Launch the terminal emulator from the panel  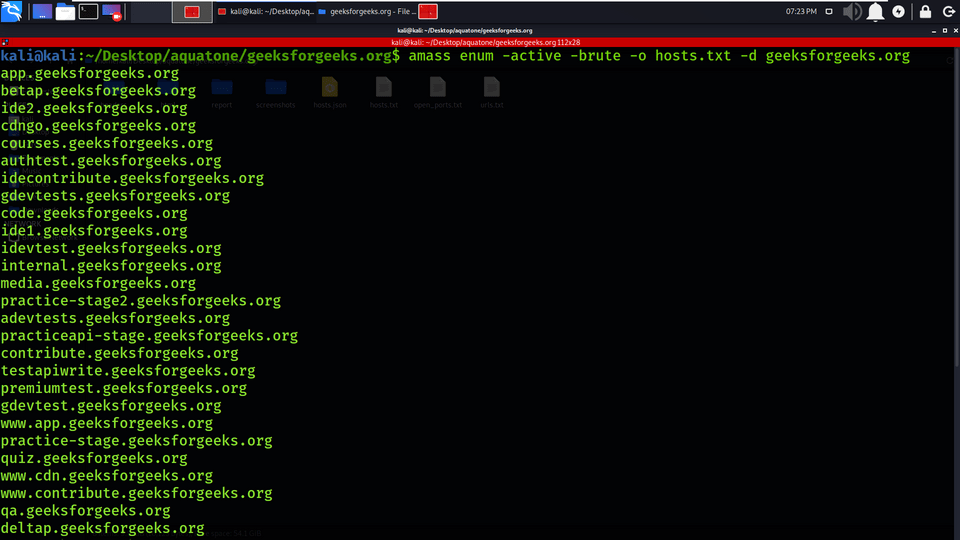coord(88,12)
